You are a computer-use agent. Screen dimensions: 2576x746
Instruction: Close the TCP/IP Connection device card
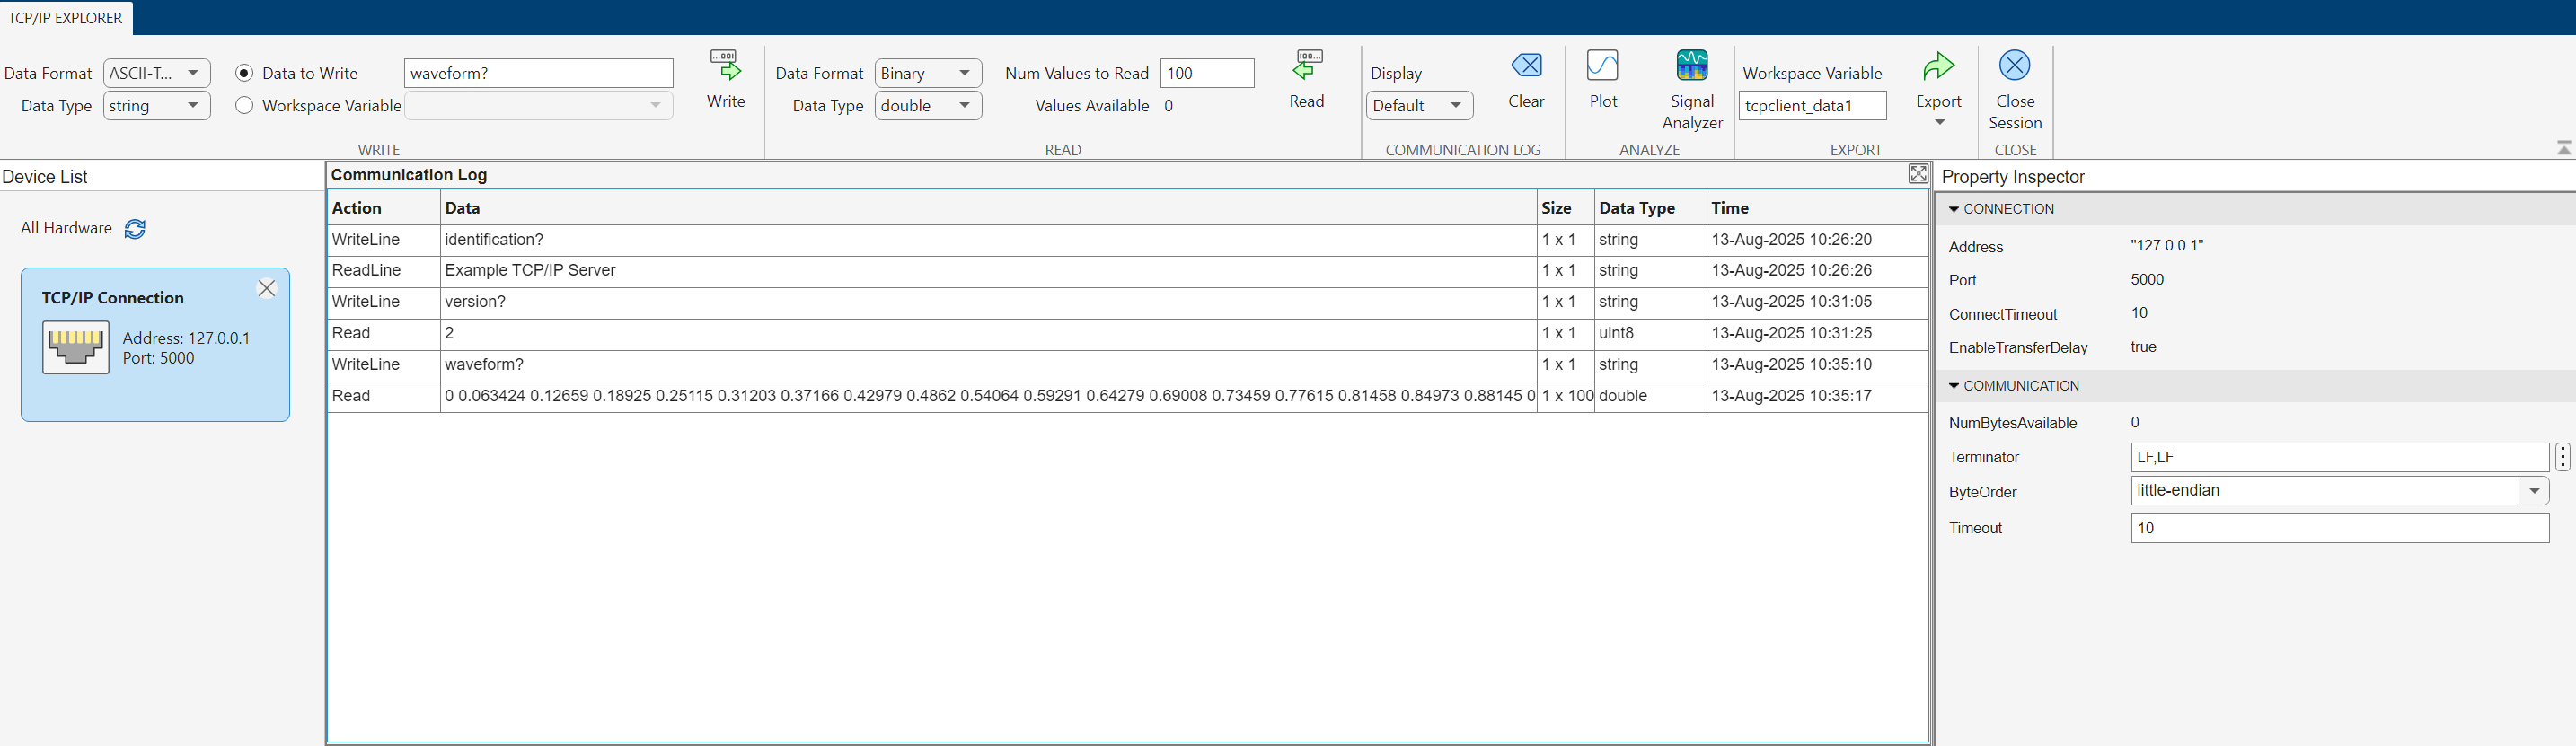(x=267, y=289)
